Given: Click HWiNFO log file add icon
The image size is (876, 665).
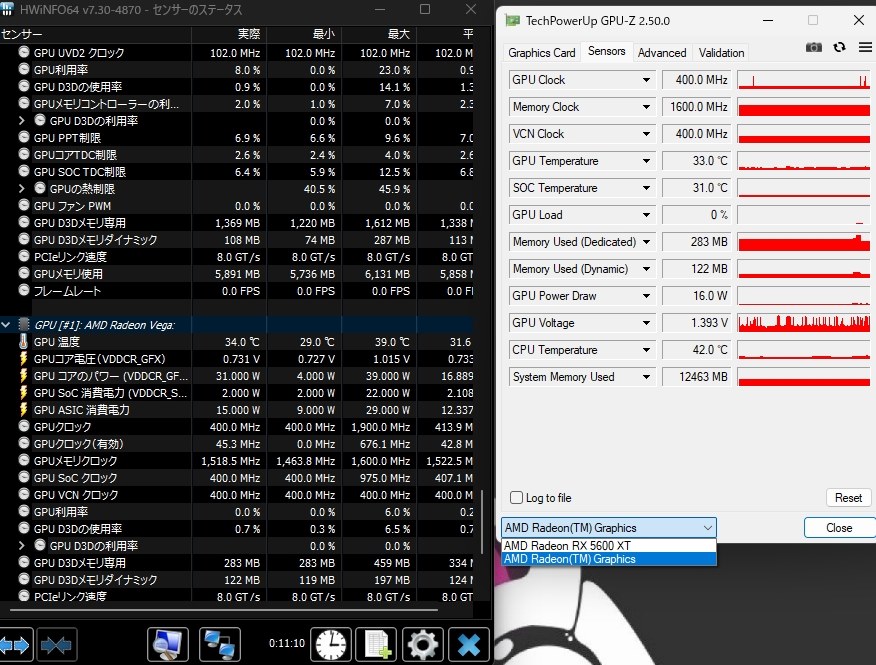Looking at the screenshot, I should click(377, 645).
